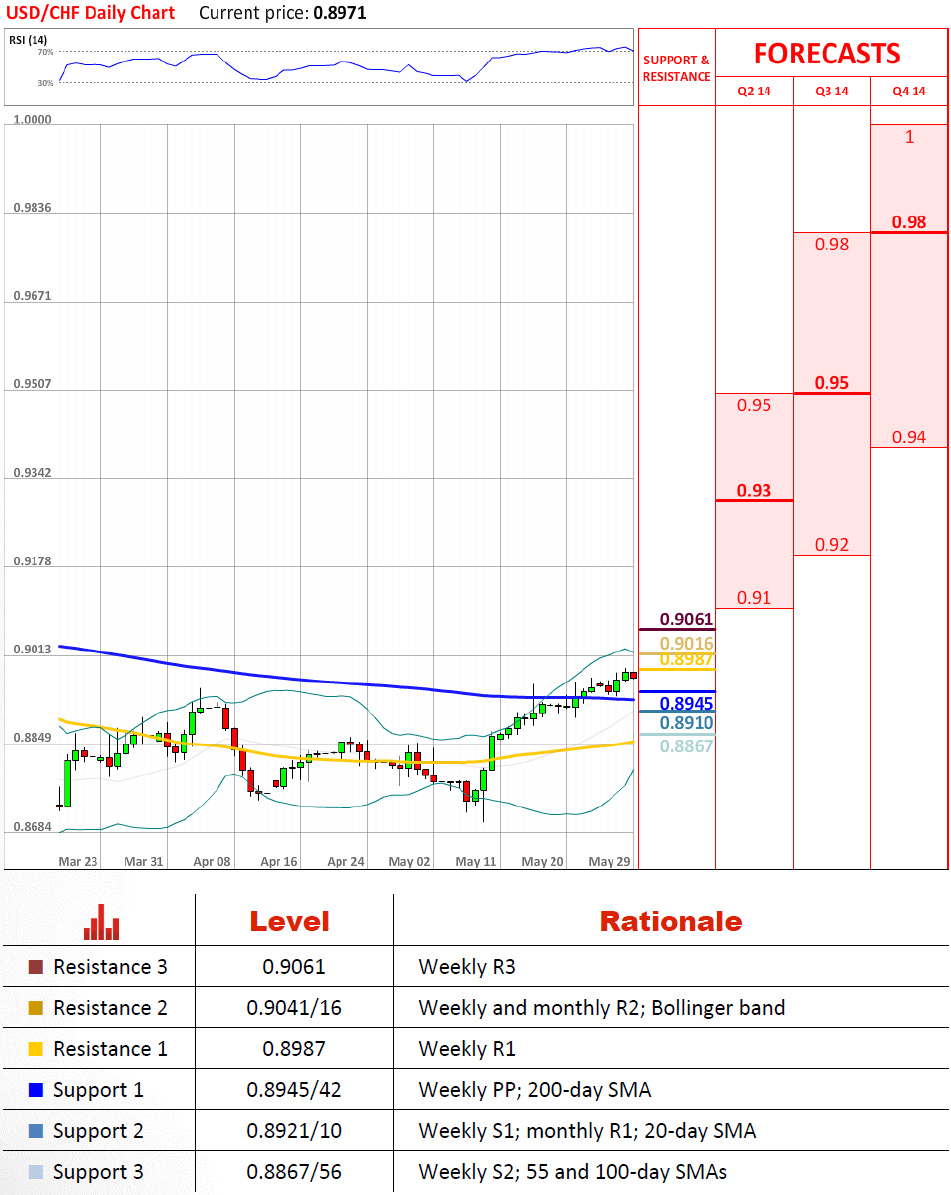
Task: Click the SUPPORT & RESISTANCE header
Action: [676, 68]
